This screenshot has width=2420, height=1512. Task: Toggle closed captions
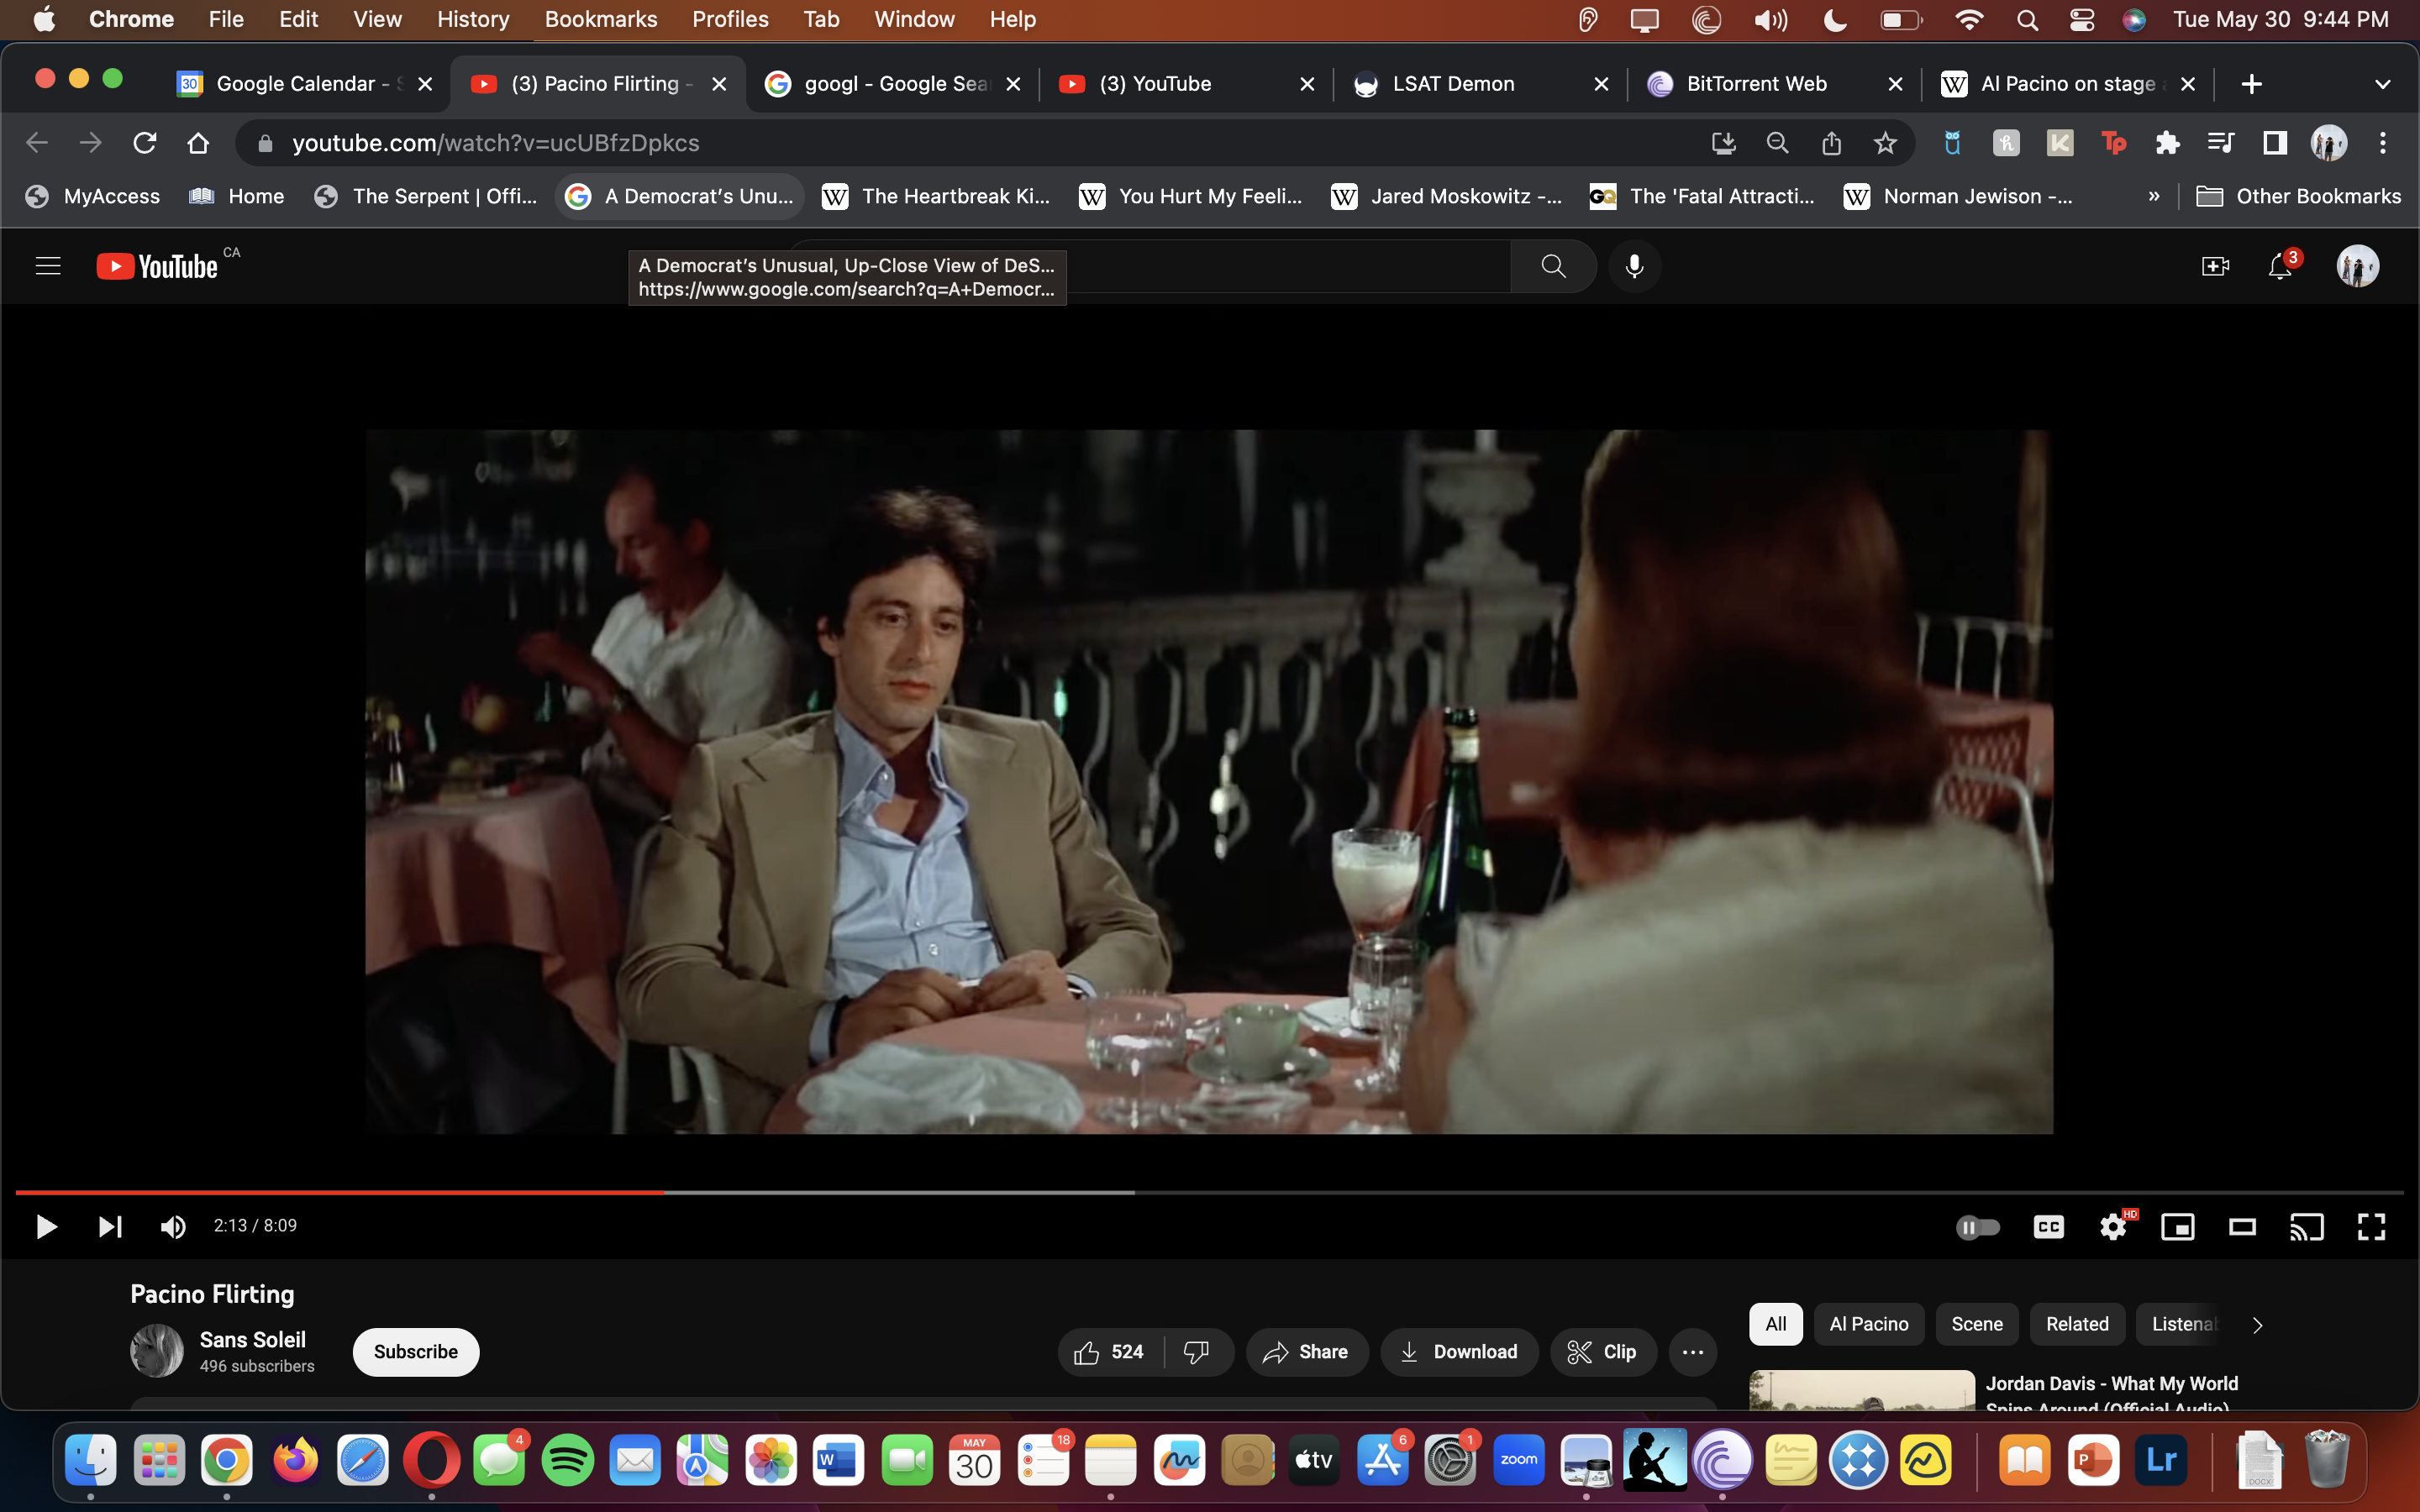pos(2048,1226)
